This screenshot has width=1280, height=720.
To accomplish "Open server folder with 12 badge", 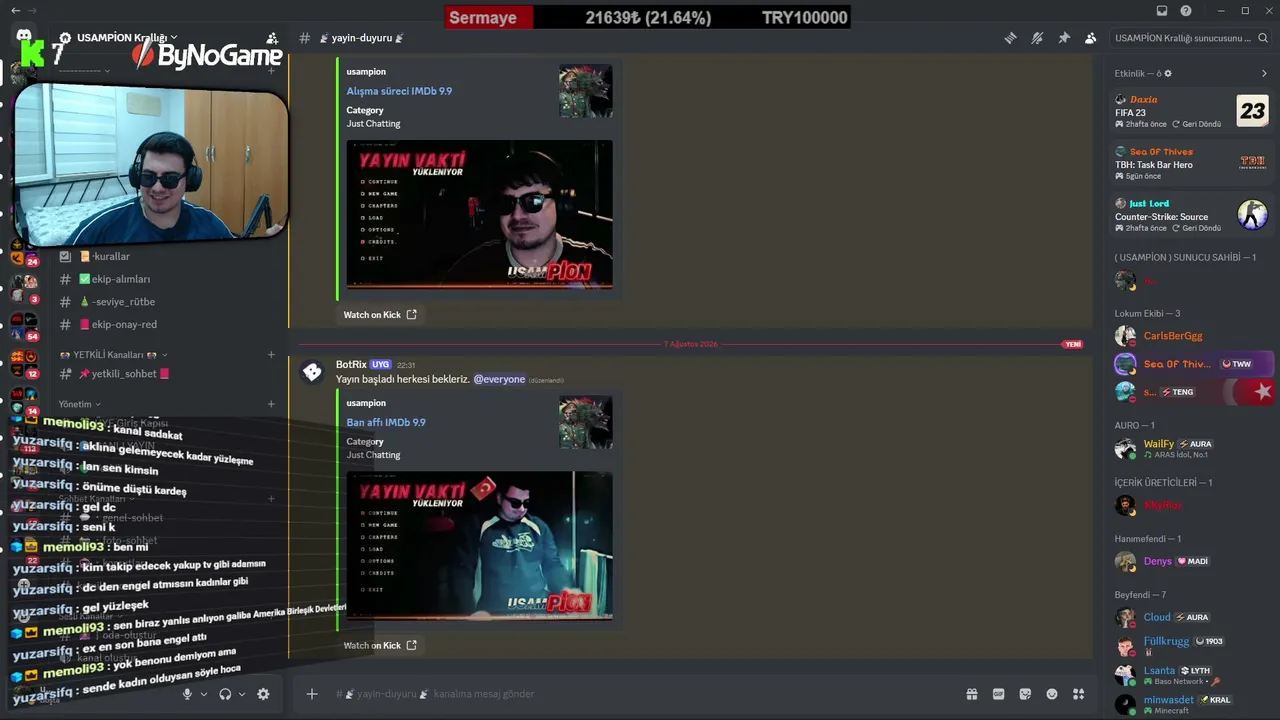I will pos(24,364).
